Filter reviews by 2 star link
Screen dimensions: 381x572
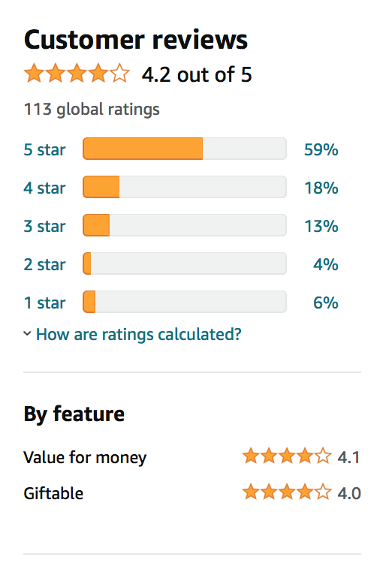(45, 264)
